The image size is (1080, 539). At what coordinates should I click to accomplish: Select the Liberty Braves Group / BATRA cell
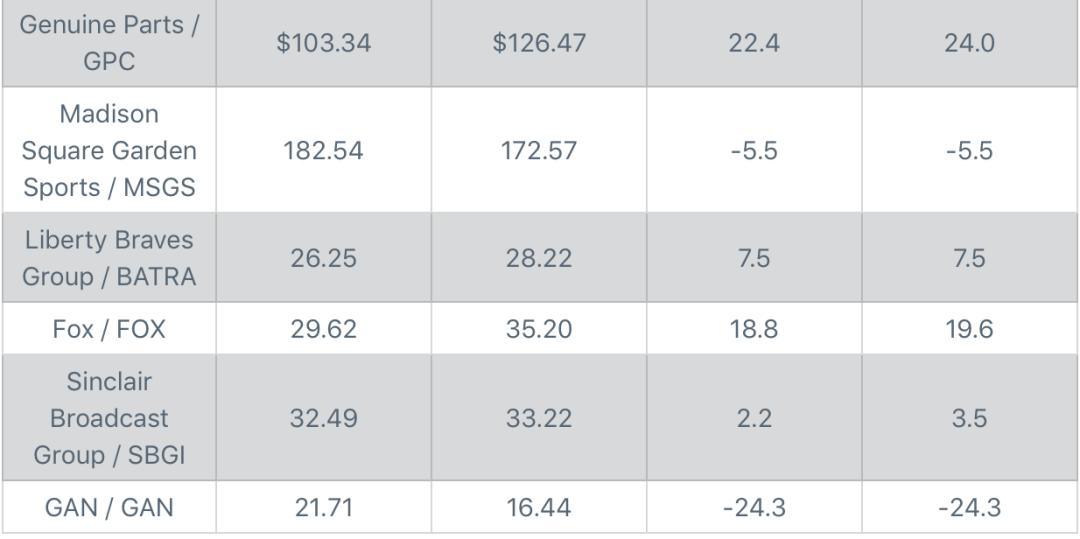[109, 257]
